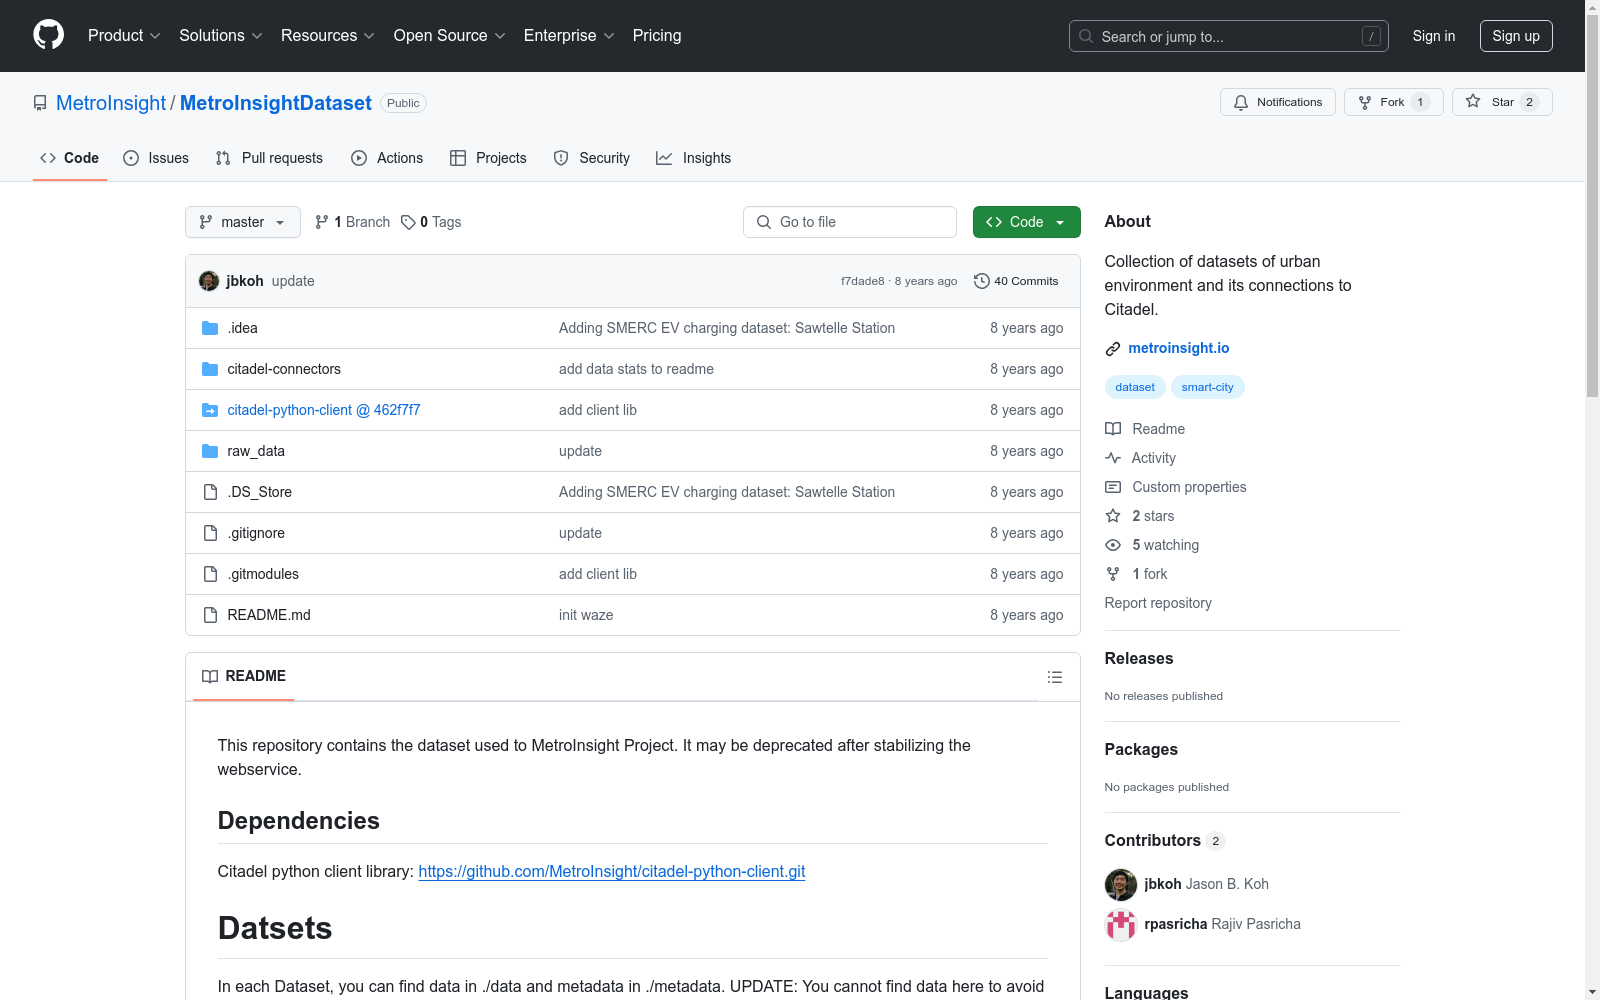Click the Search or jump to field

1229,36
